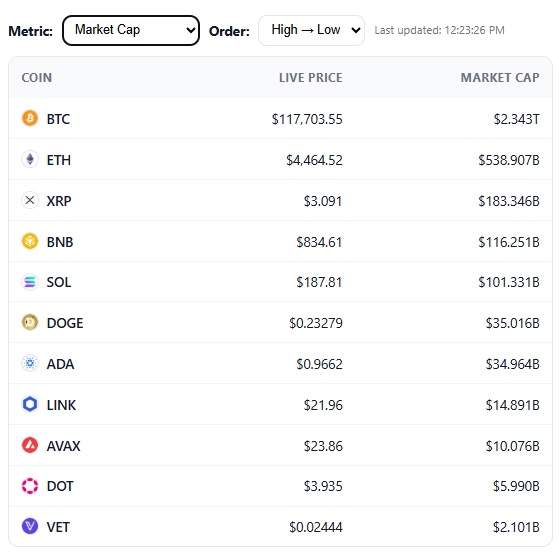Click the XRP coin icon
559x554 pixels.
point(30,200)
